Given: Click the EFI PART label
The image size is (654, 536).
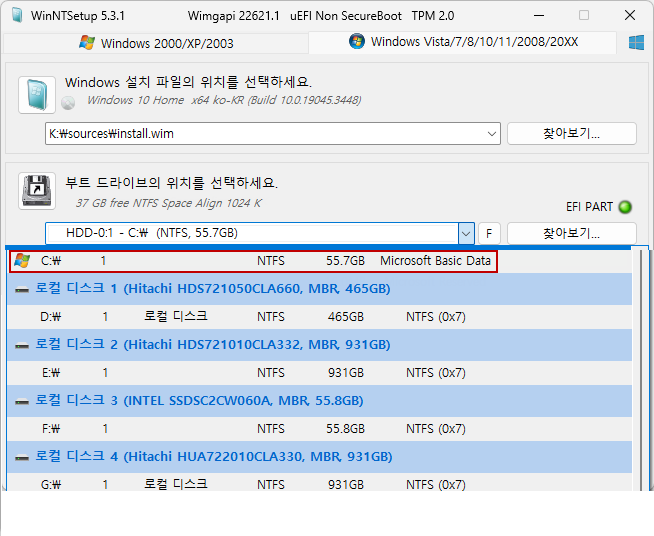Looking at the screenshot, I should coord(589,207).
